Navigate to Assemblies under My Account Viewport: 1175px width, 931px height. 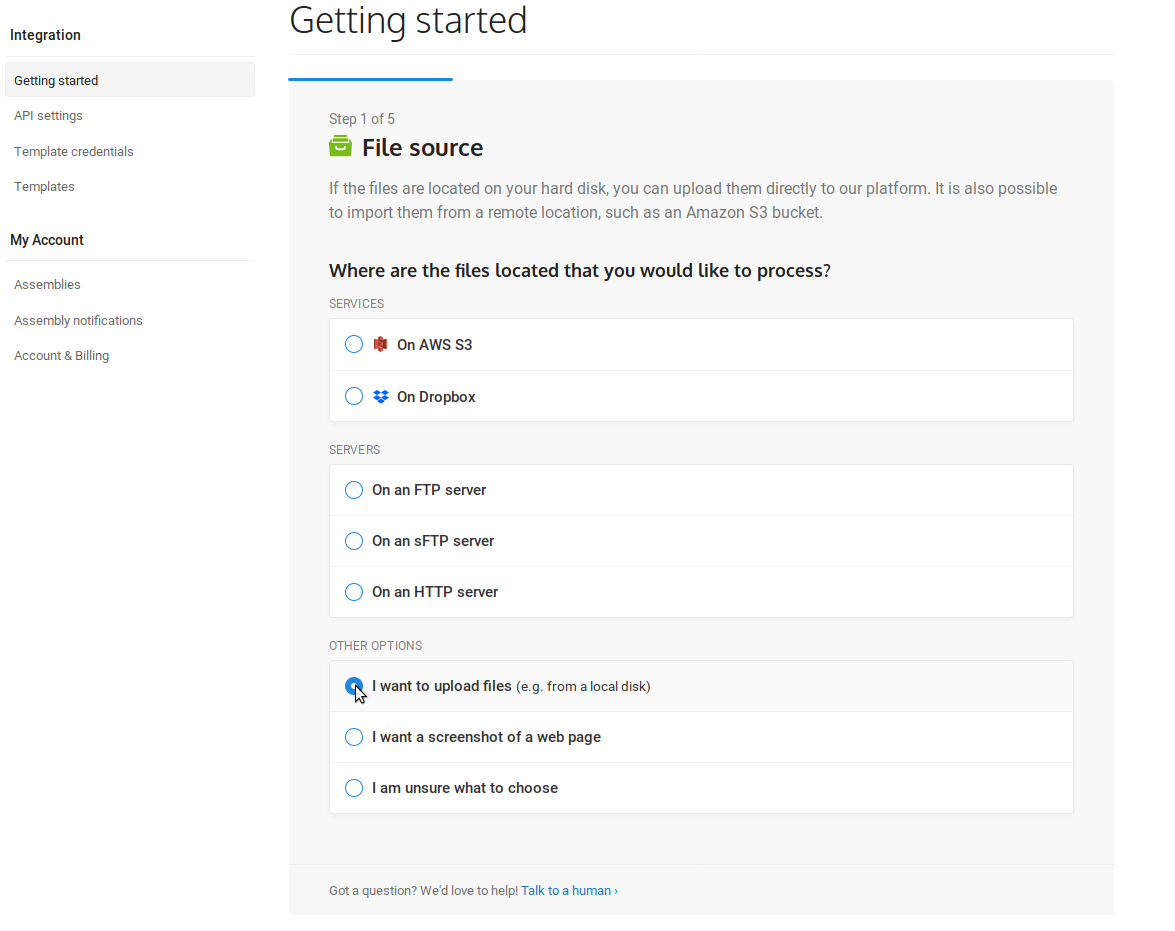click(x=47, y=285)
